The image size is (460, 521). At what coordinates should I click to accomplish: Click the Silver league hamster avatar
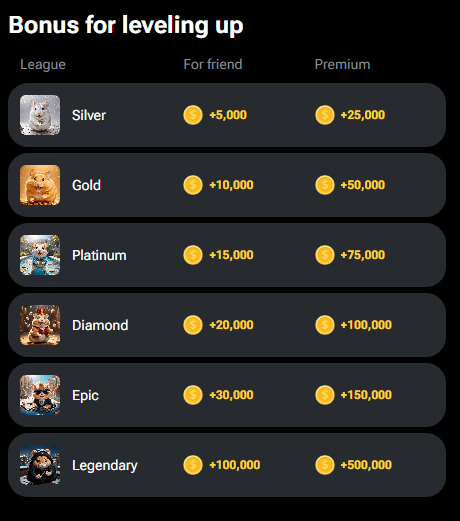[x=40, y=115]
